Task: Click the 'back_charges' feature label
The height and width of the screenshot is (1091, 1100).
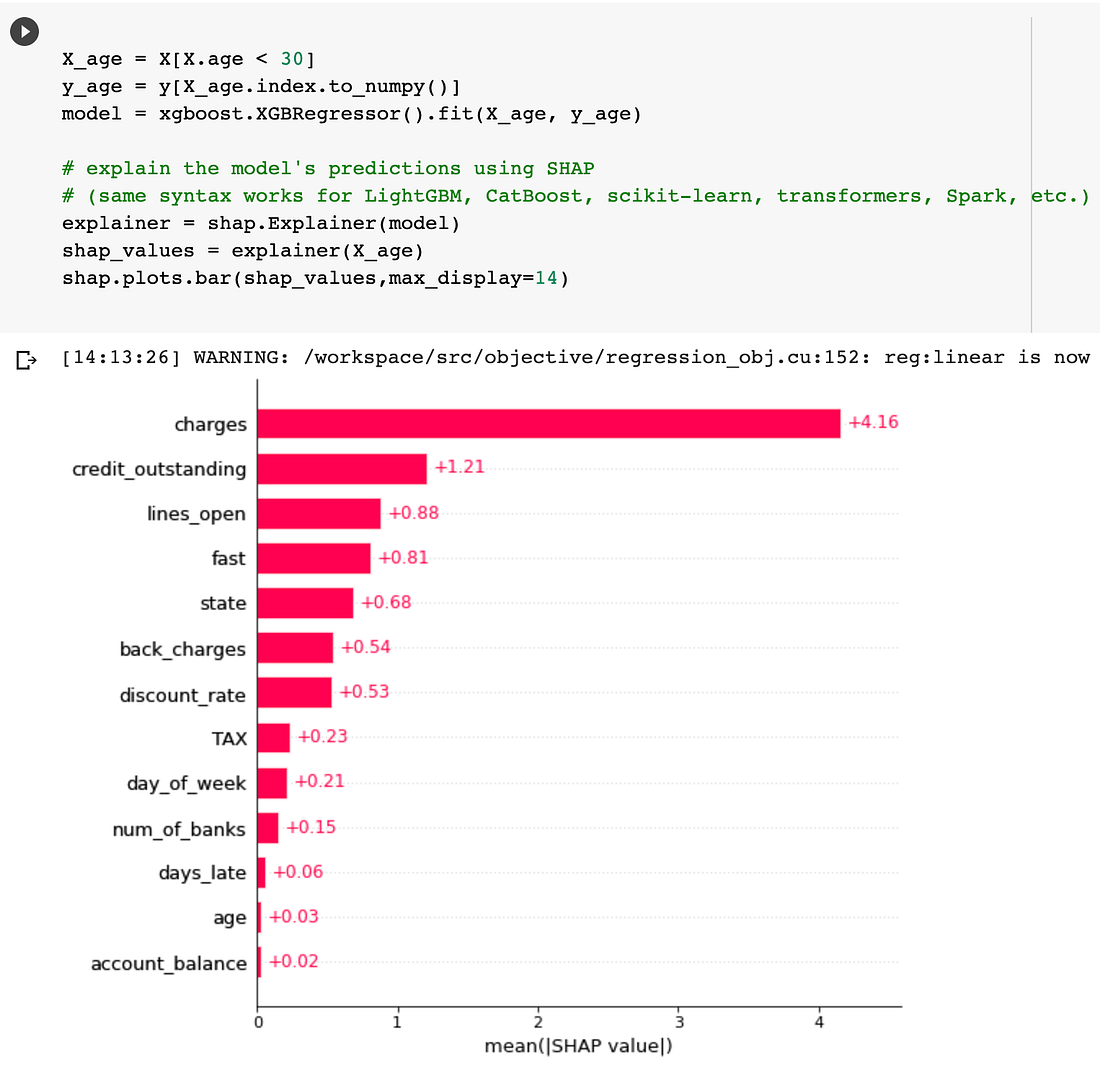Action: point(183,650)
